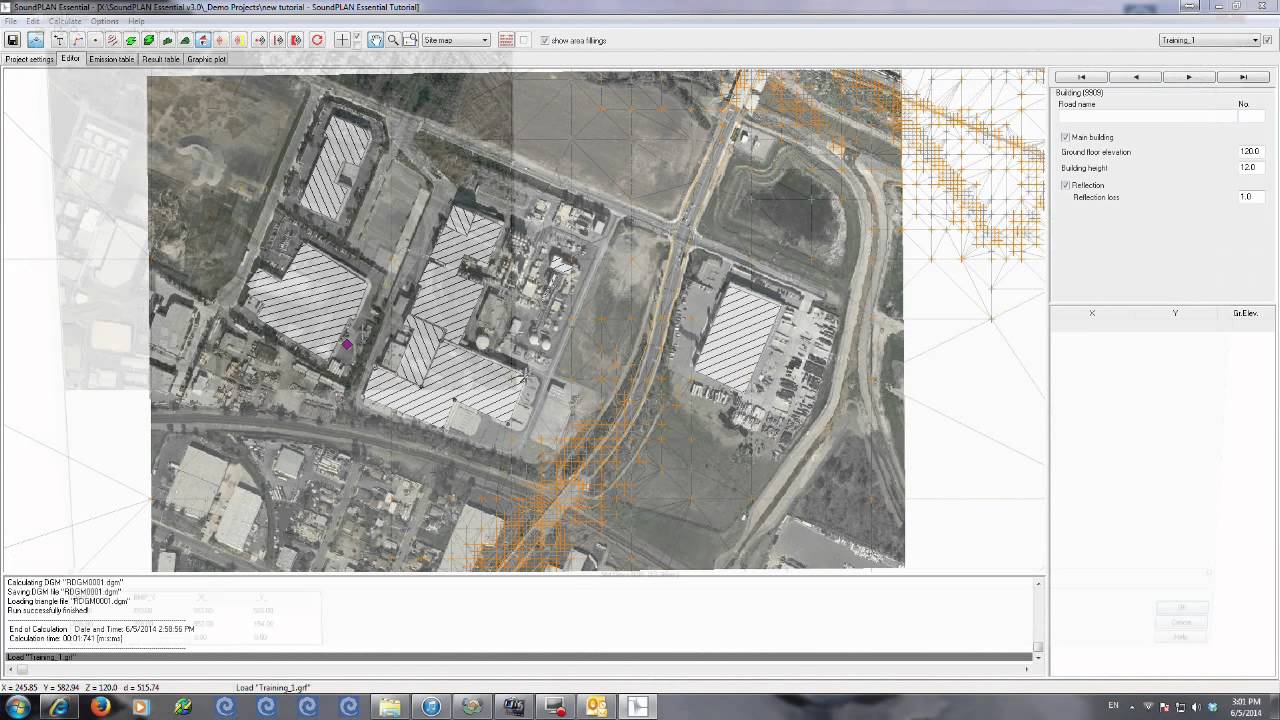
Task: Click the Save floppy disk icon
Action: (13, 40)
